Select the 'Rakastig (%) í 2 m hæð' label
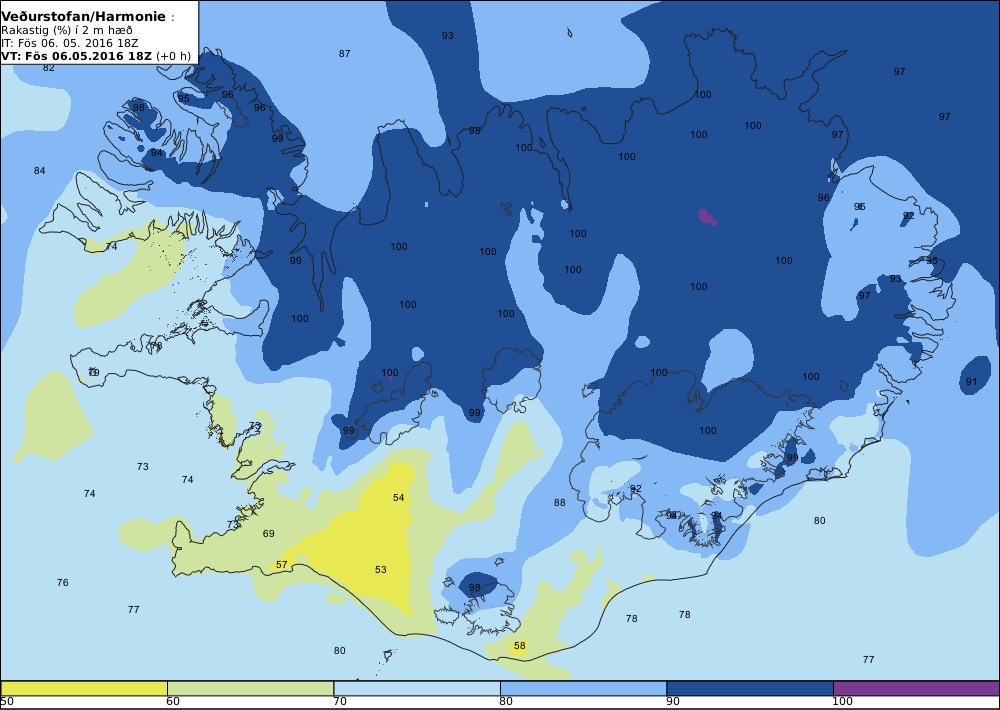Image resolution: width=1000 pixels, height=710 pixels. (67, 31)
